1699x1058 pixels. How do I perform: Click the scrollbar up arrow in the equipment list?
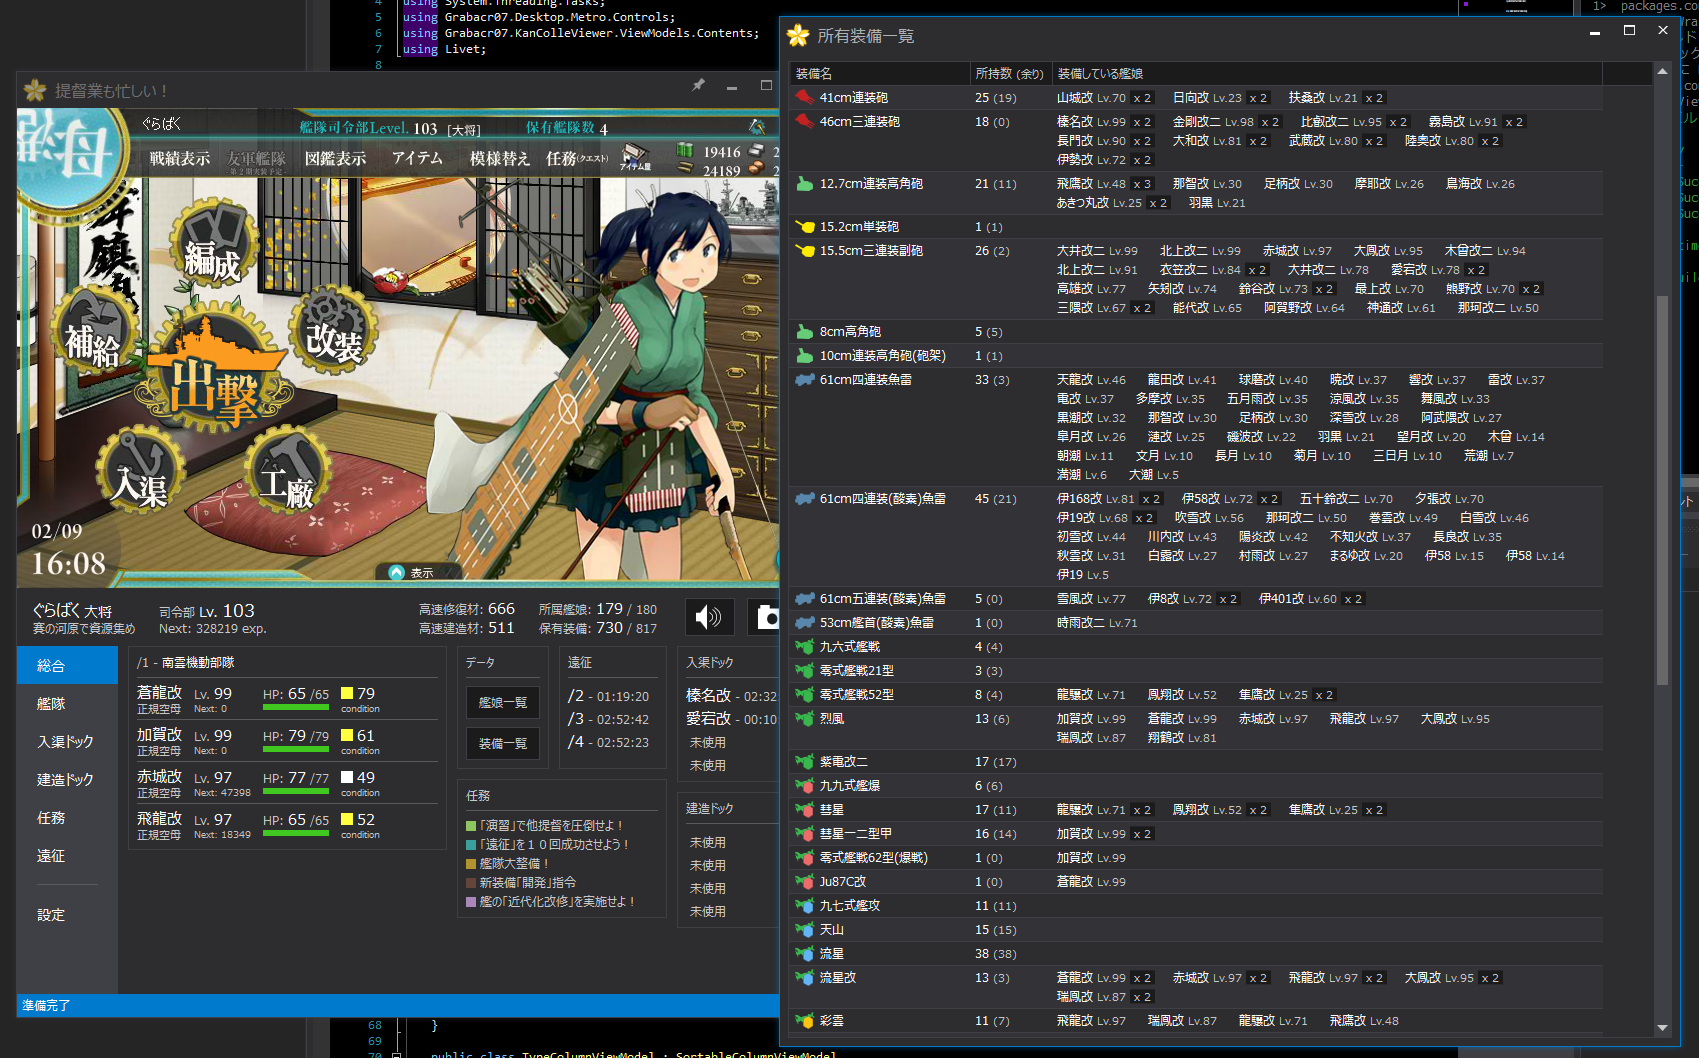pos(1662,71)
